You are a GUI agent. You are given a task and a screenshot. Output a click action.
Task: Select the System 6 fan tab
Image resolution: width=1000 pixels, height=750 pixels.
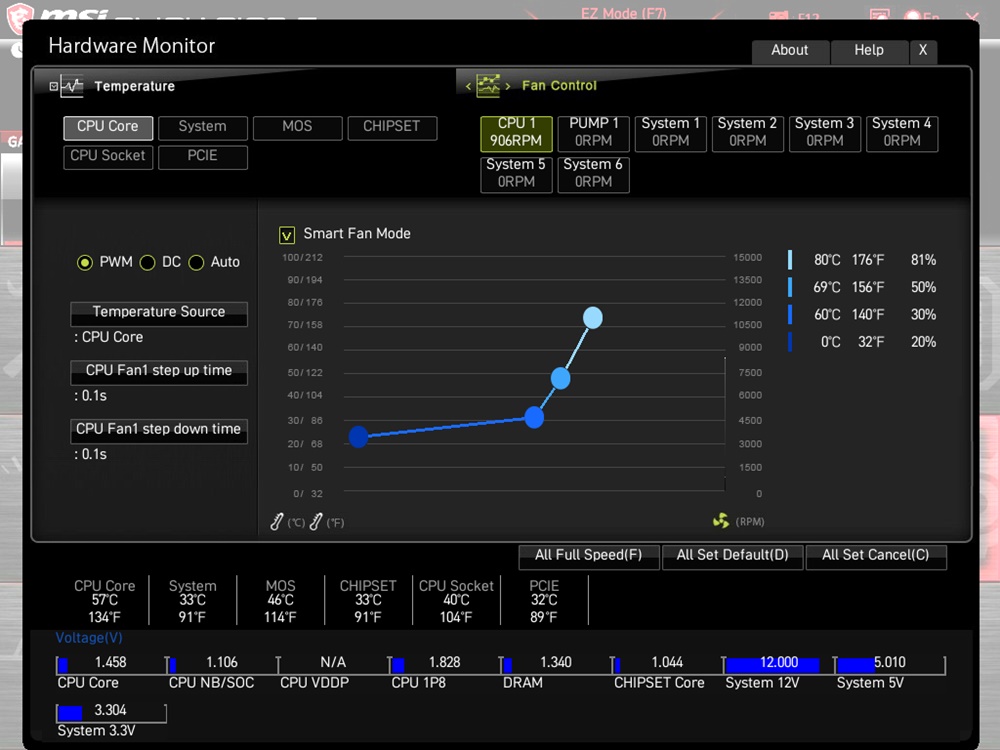[594, 174]
